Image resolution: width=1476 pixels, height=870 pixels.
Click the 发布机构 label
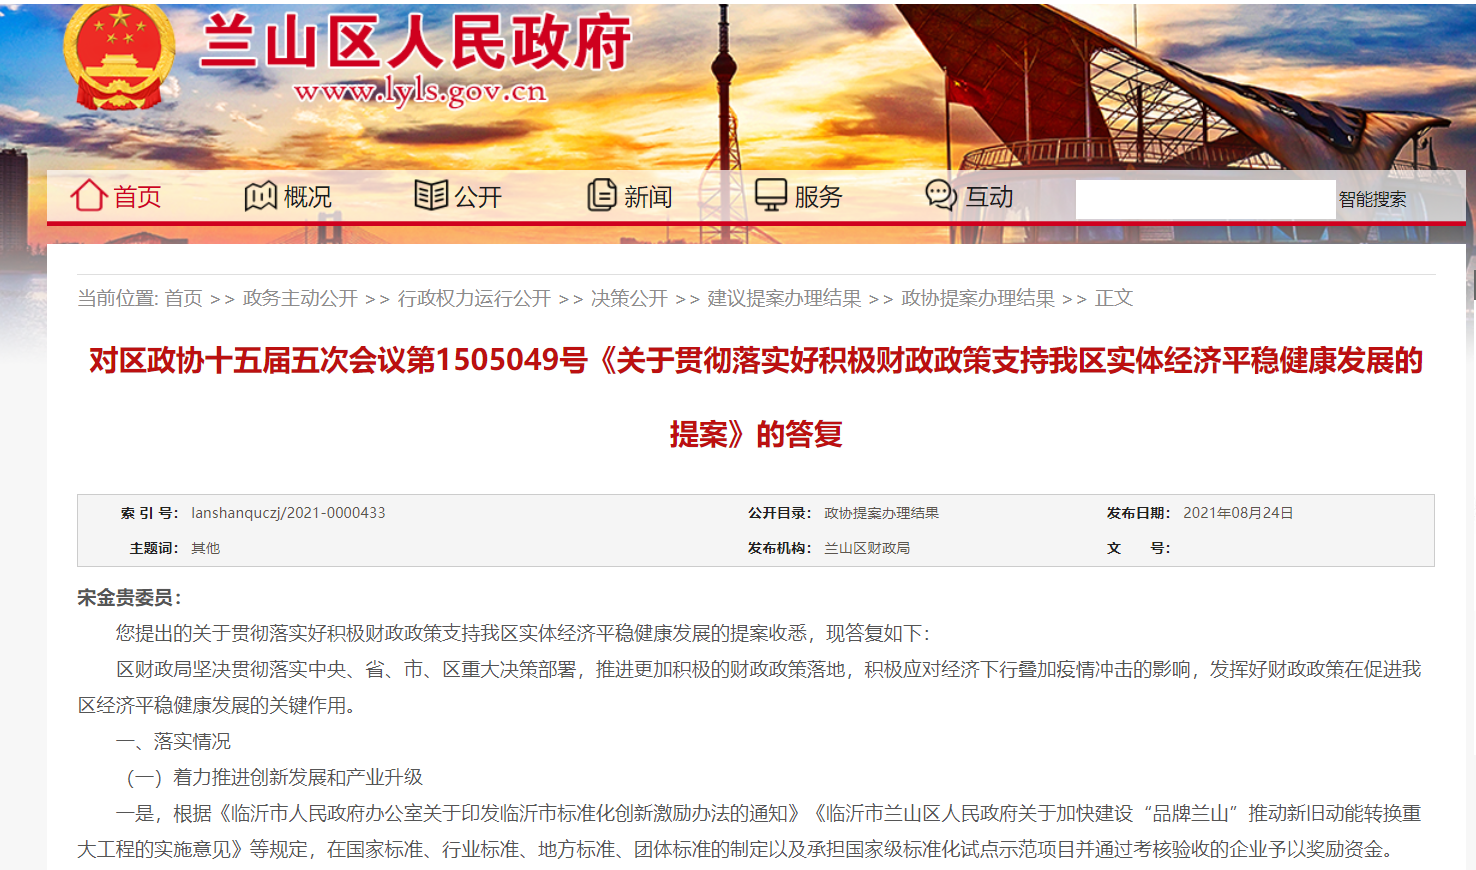(778, 548)
